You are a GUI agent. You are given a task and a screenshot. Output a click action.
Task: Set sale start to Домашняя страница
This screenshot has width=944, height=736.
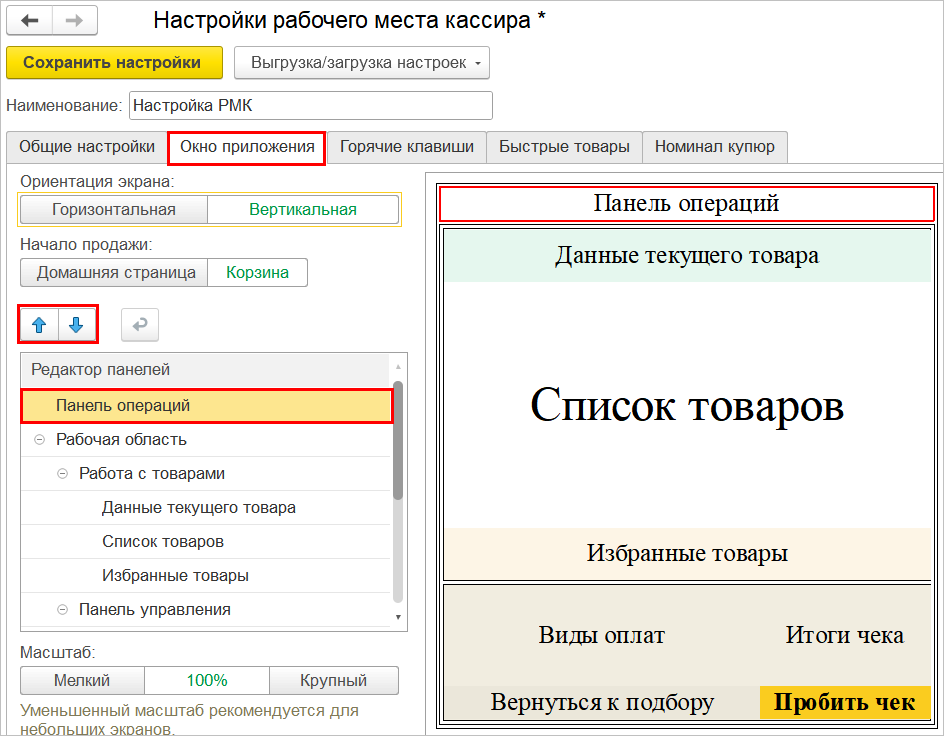tap(114, 272)
